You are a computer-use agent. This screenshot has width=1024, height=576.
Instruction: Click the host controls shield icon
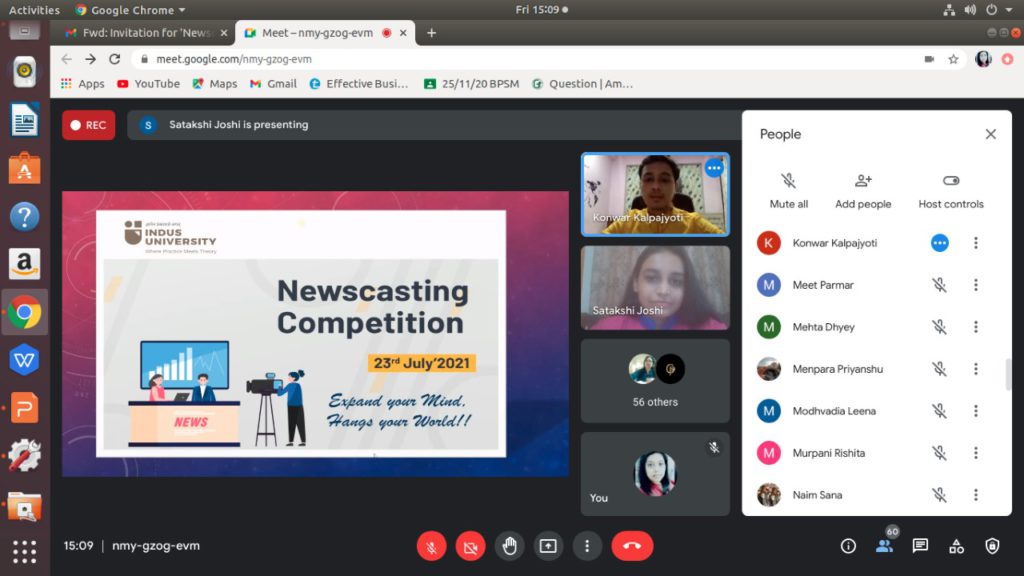[x=992, y=546]
